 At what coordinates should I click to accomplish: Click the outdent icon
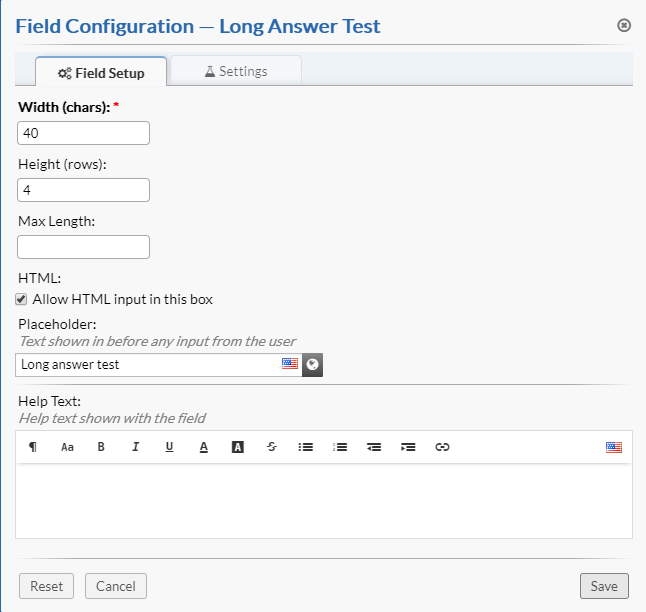[374, 447]
